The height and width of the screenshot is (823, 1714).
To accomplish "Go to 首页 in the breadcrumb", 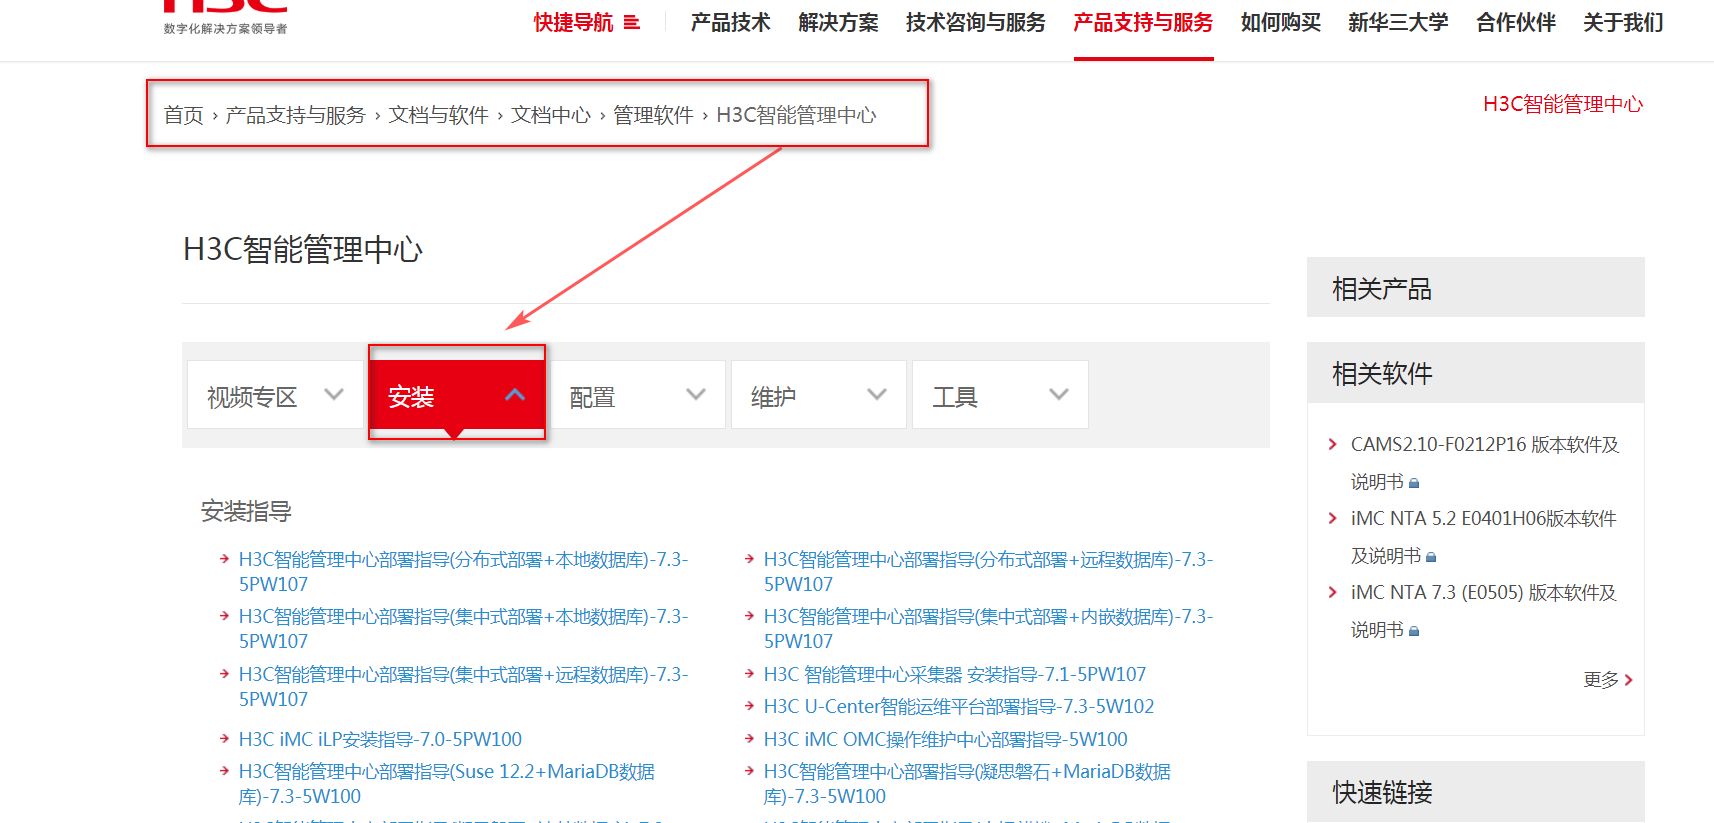I will coord(184,115).
